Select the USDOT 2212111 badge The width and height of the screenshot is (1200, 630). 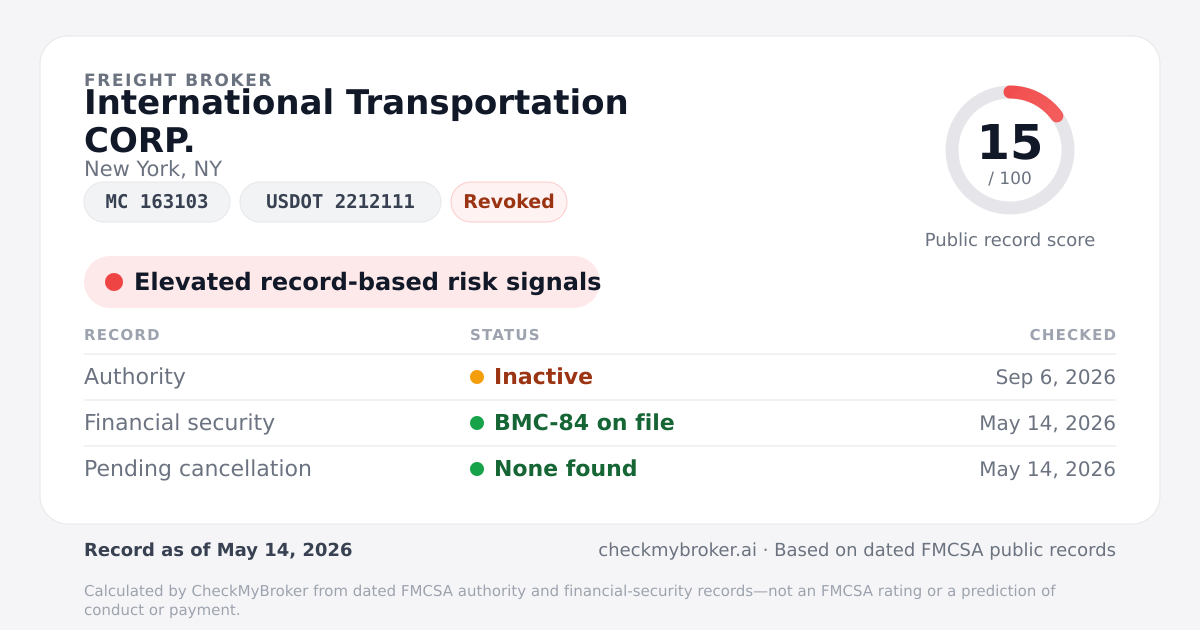pyautogui.click(x=340, y=202)
